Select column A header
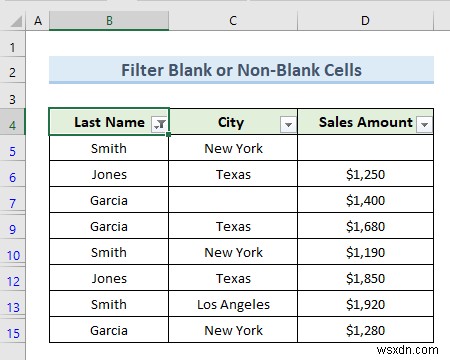Viewport: 450px width, 360px height. pyautogui.click(x=38, y=21)
